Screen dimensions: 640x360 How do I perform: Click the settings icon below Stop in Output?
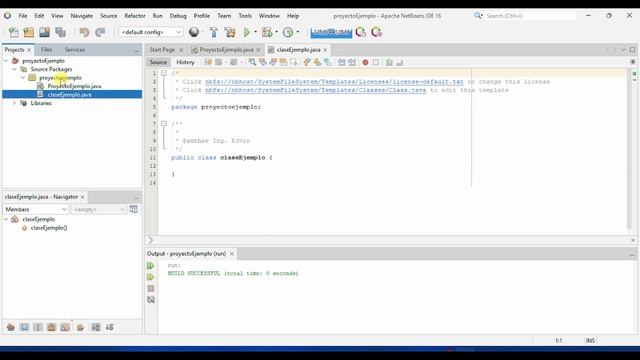[x=151, y=300]
